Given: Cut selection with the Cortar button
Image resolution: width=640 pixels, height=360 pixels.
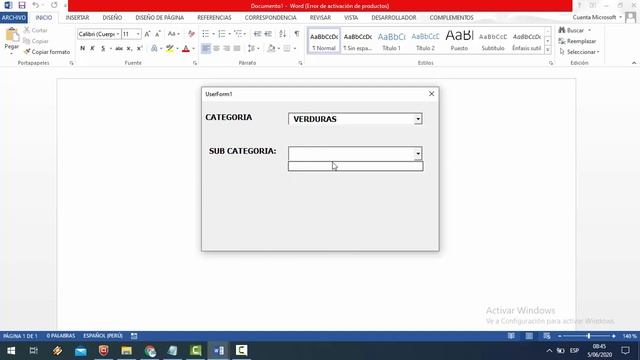Looking at the screenshot, I should 36,30.
